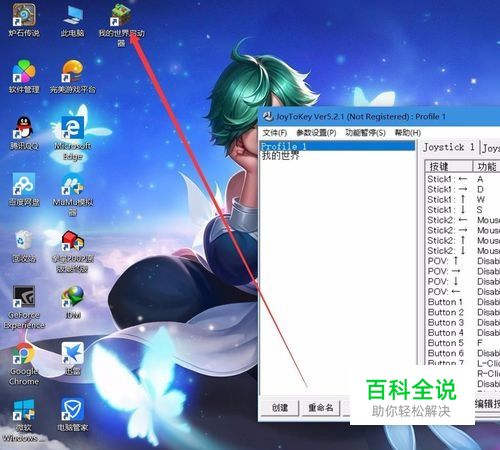Launch GeForce Experience from the desktop
The height and width of the screenshot is (450, 500).
[x=24, y=307]
